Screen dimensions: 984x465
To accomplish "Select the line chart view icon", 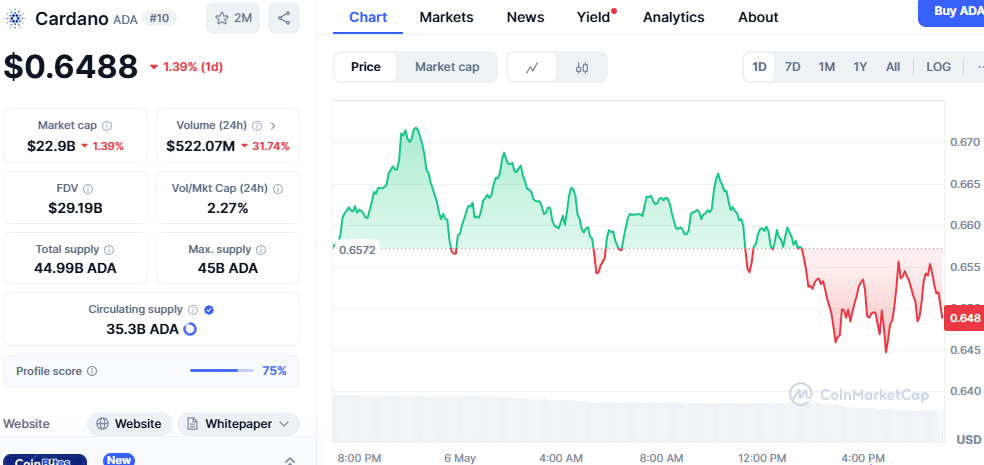I will point(533,67).
